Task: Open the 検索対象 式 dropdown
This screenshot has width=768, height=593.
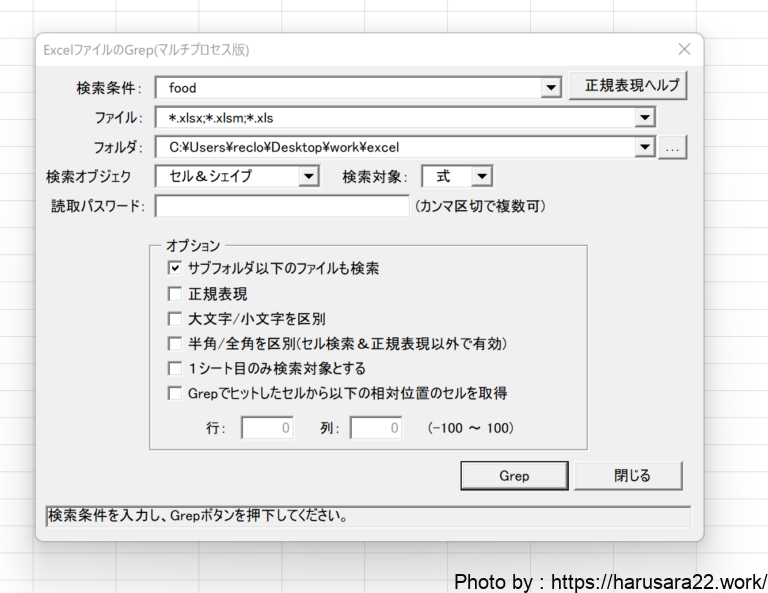Action: (x=482, y=177)
